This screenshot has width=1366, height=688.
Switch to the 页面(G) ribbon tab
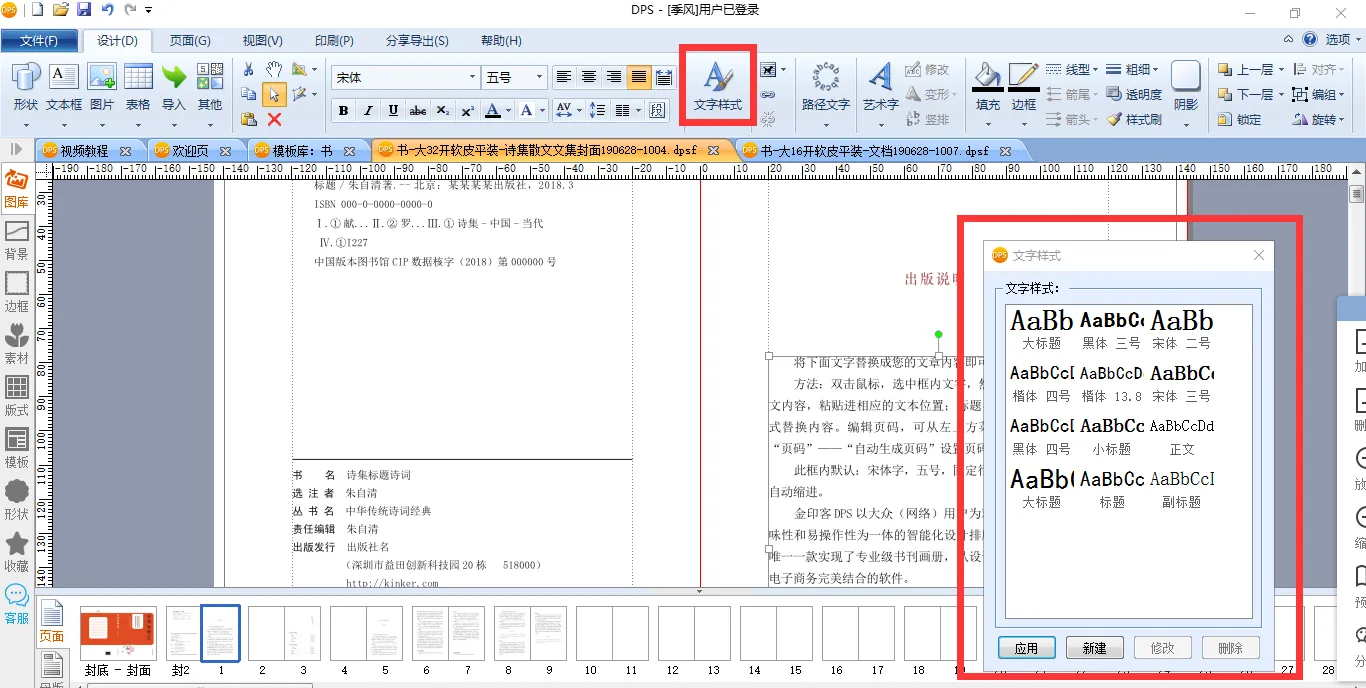tap(190, 41)
